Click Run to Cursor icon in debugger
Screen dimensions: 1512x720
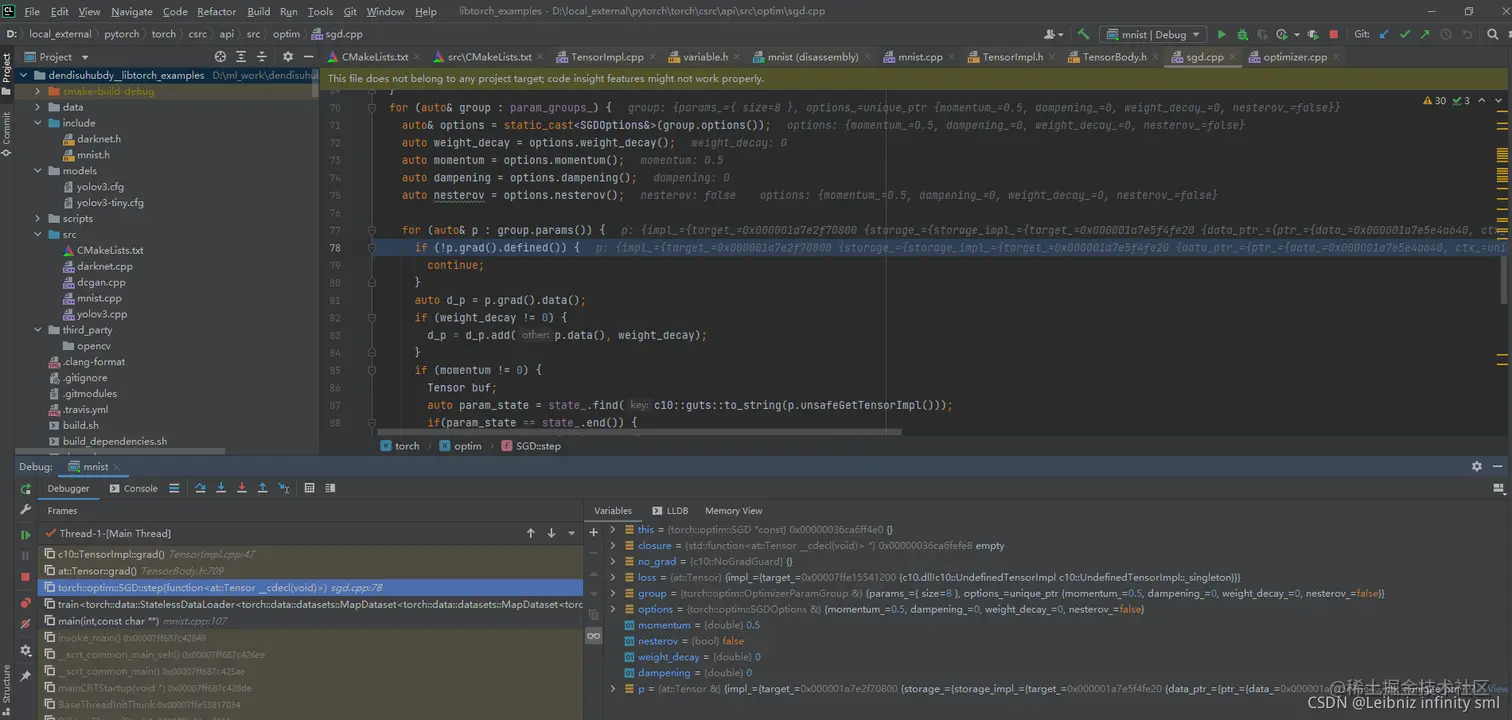[x=284, y=488]
